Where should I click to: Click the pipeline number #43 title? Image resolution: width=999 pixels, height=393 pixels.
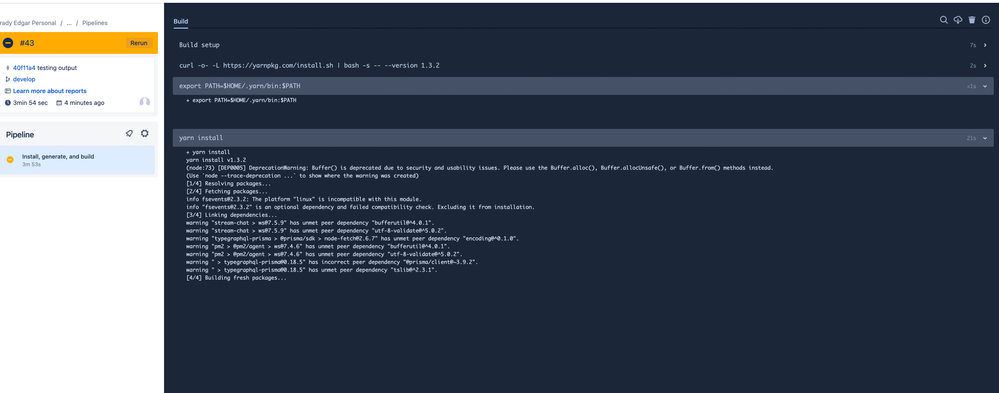27,43
